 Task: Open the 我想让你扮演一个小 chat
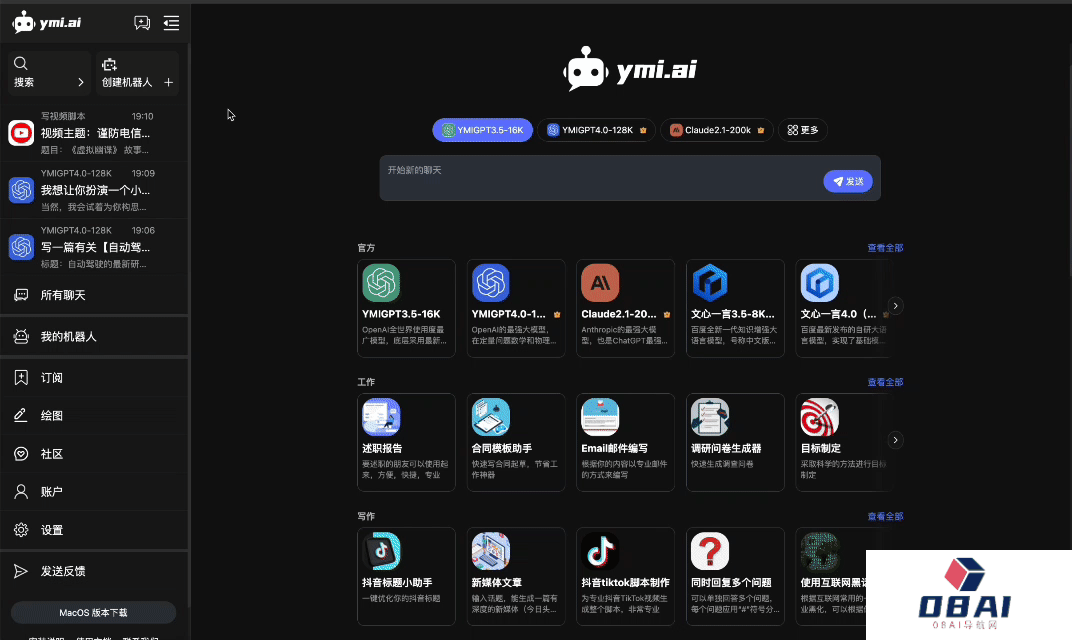94,190
